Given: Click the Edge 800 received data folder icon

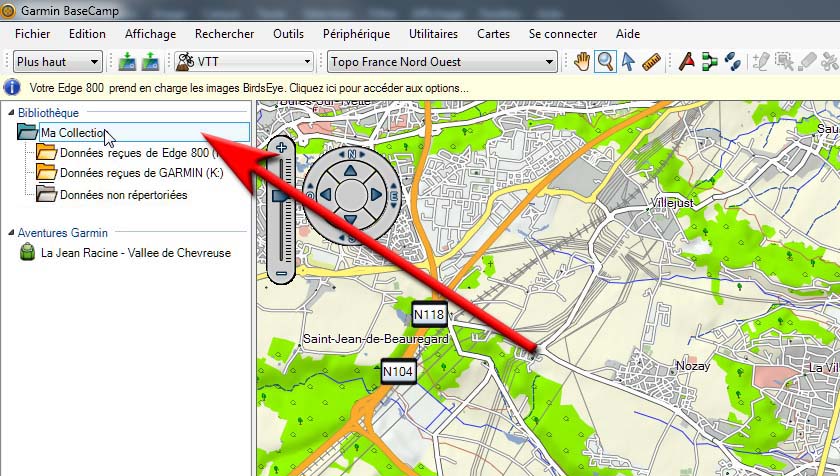Looking at the screenshot, I should coord(47,153).
